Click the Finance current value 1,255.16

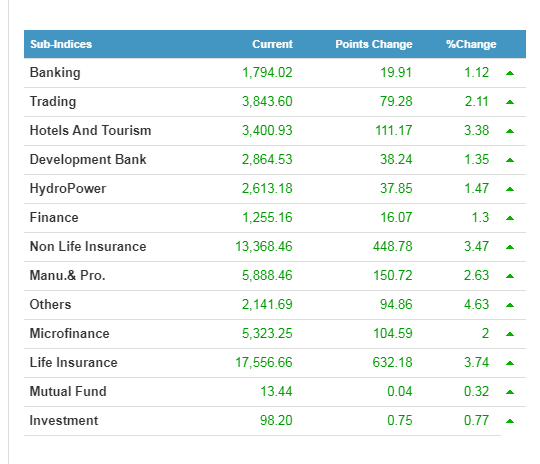click(x=267, y=218)
